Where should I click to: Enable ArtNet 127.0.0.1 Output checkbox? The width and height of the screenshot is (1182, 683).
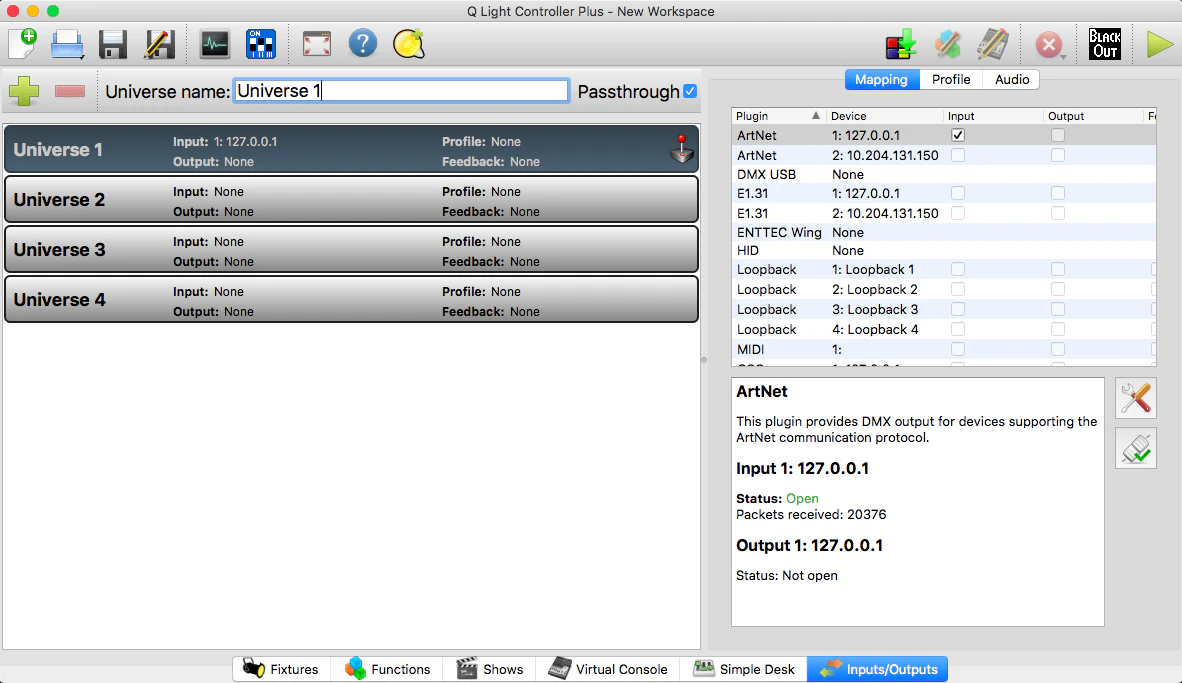pyautogui.click(x=1058, y=136)
